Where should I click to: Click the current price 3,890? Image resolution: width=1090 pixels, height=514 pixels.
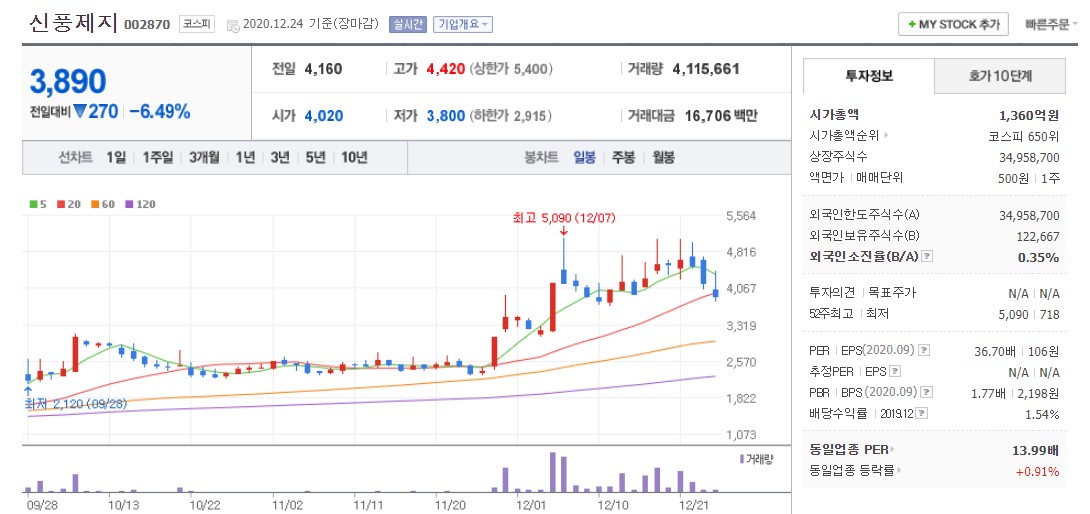[67, 81]
